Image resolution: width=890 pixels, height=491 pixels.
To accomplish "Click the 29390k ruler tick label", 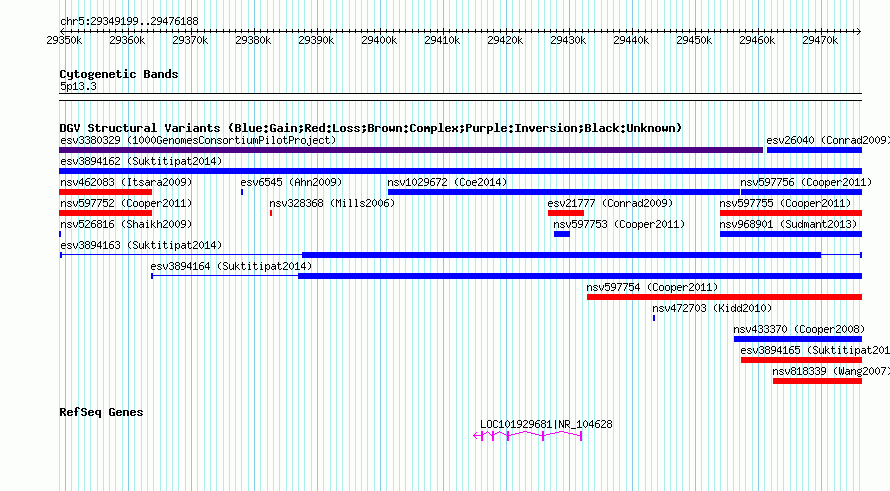I will point(316,40).
